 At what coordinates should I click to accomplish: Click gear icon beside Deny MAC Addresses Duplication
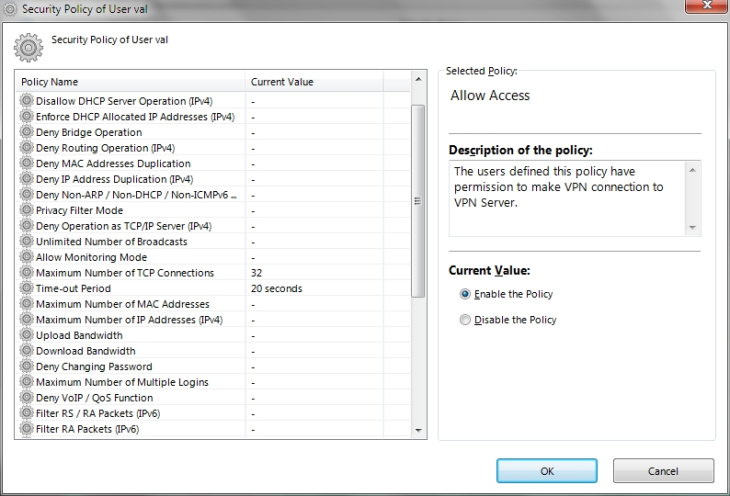pyautogui.click(x=27, y=163)
